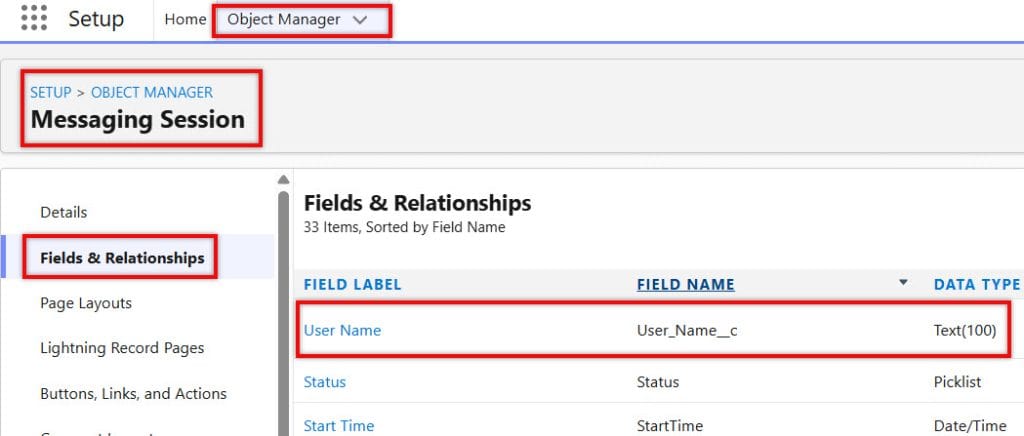This screenshot has height=436, width=1024.
Task: Click the FIELD NAME sort arrow
Action: 903,283
